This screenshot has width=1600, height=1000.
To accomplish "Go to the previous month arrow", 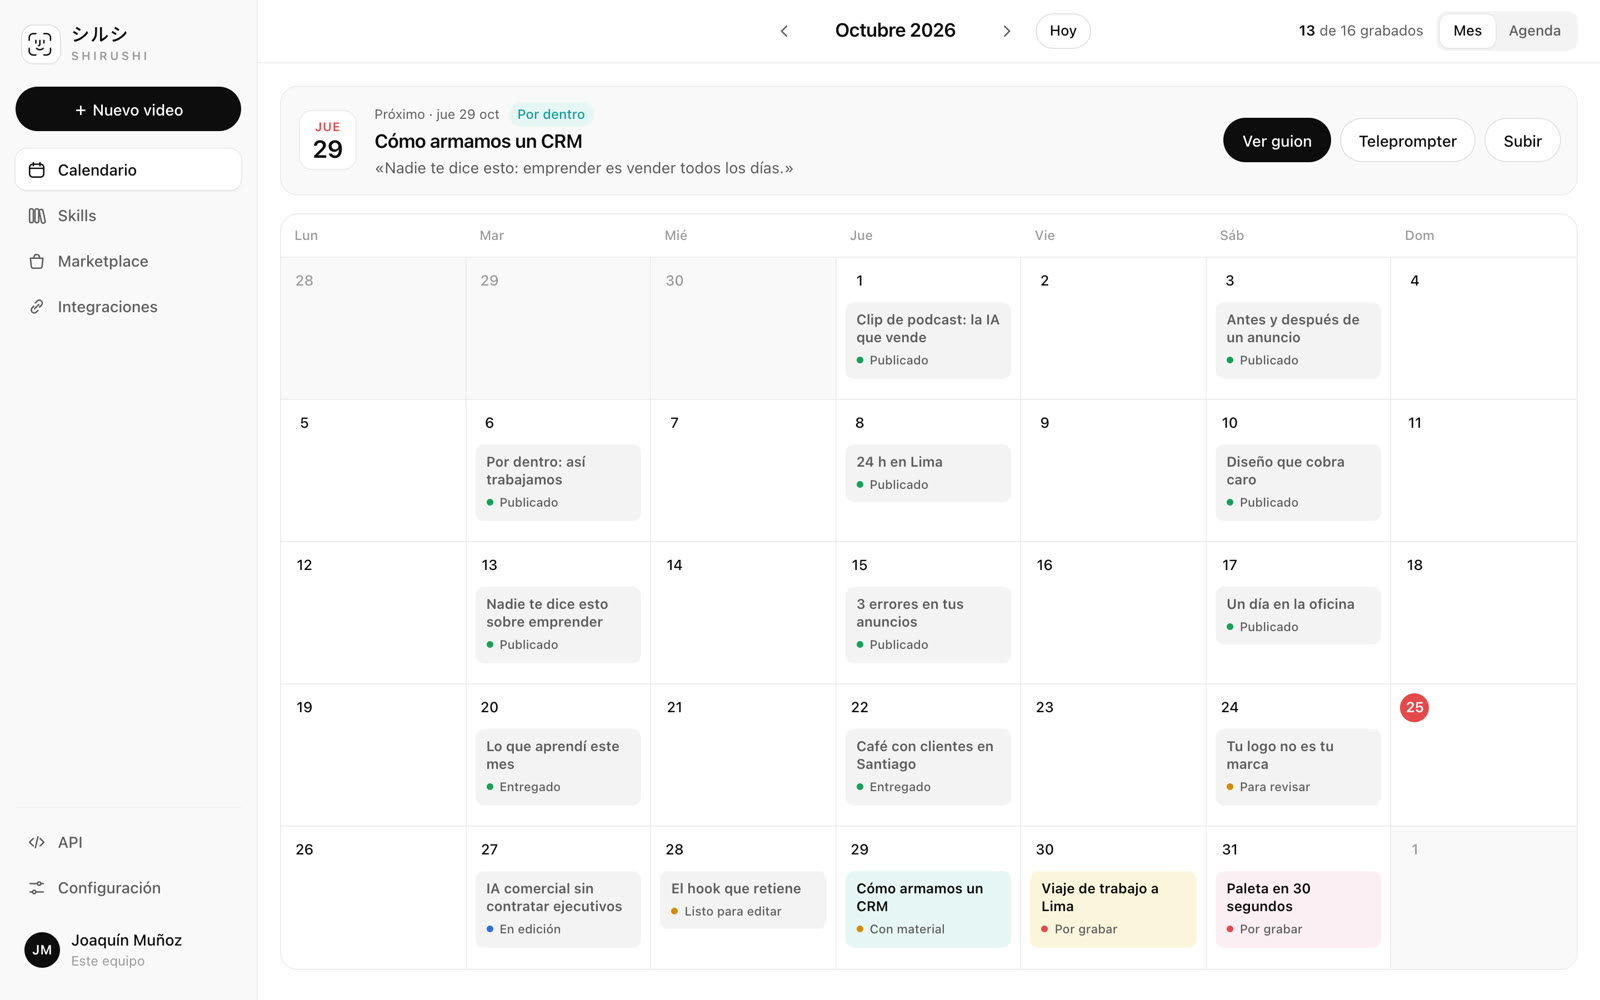I will click(784, 31).
